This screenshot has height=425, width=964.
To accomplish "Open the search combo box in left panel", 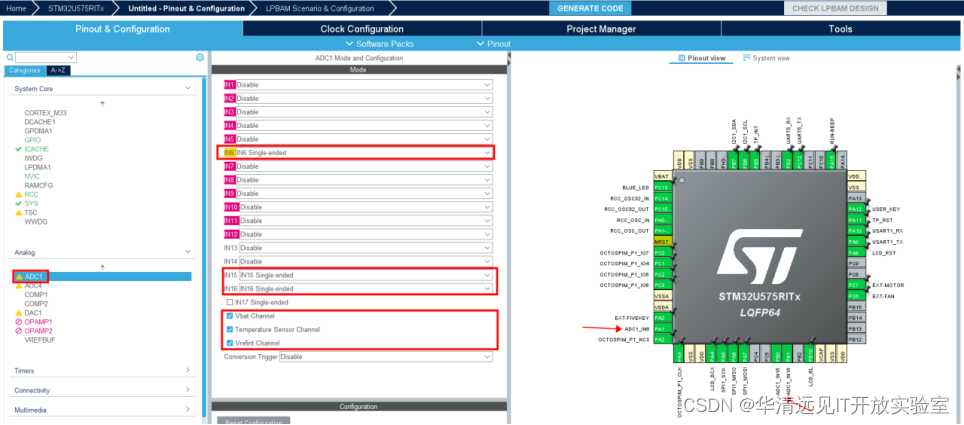I will point(46,57).
